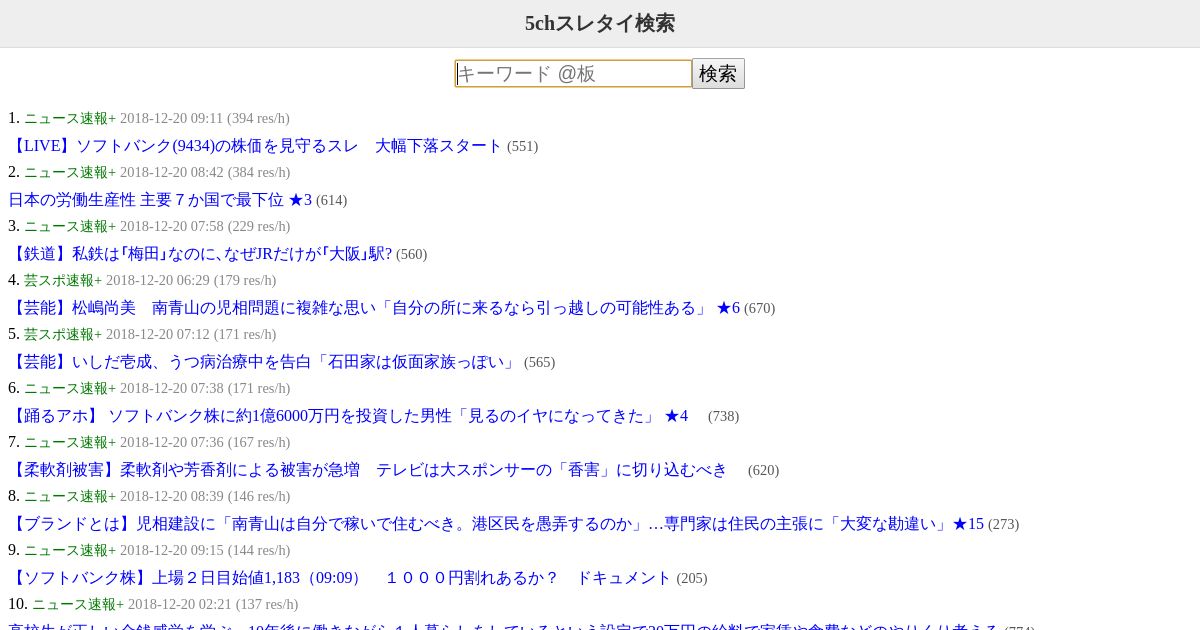This screenshot has height=630, width=1200.
Task: Click the reply count (620)
Action: (x=763, y=470)
